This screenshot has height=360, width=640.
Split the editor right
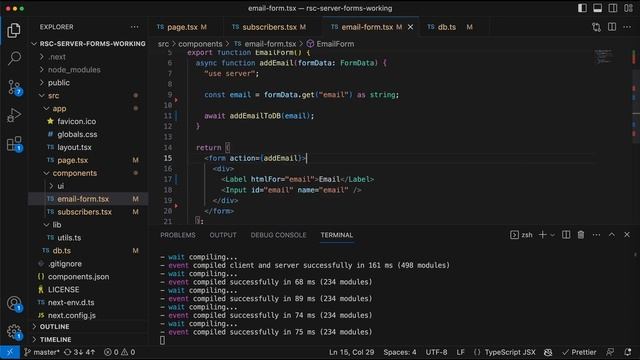(x=612, y=27)
